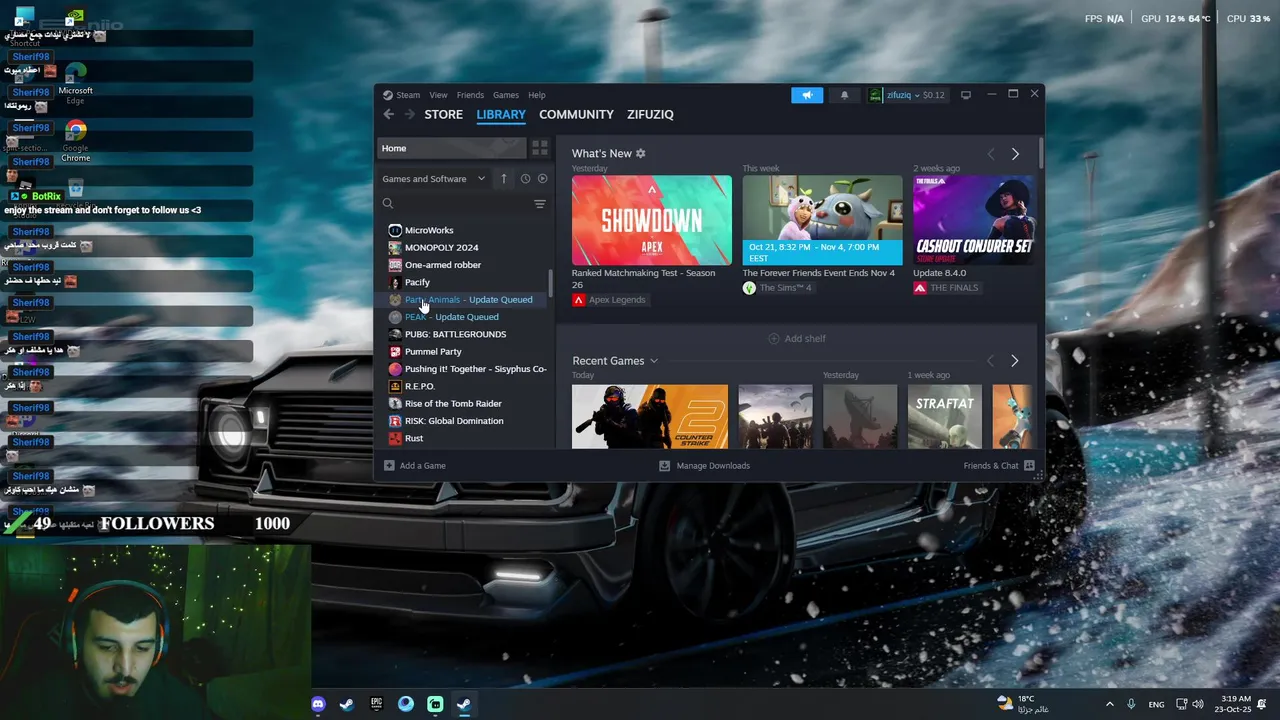Go forward with the Steam forward arrow
The image size is (1280, 720).
408,114
